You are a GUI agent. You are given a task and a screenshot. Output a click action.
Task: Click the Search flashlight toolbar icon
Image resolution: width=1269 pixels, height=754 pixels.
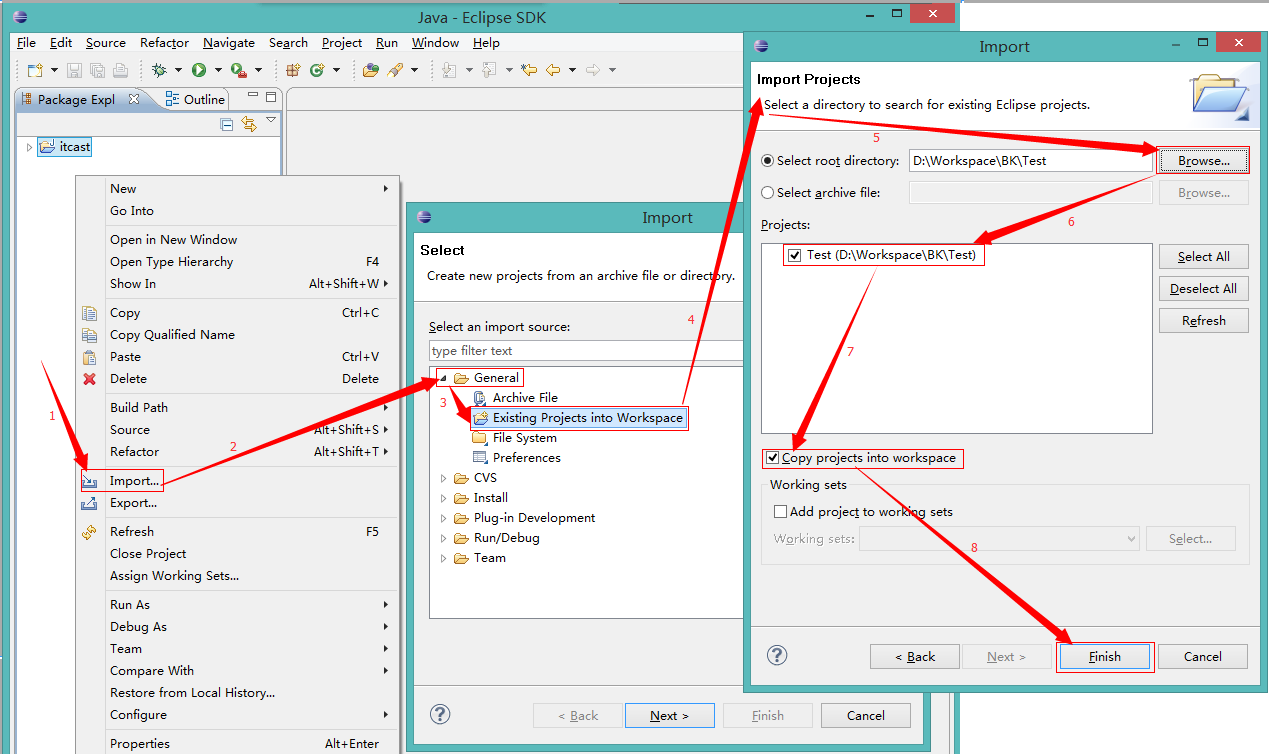click(395, 70)
